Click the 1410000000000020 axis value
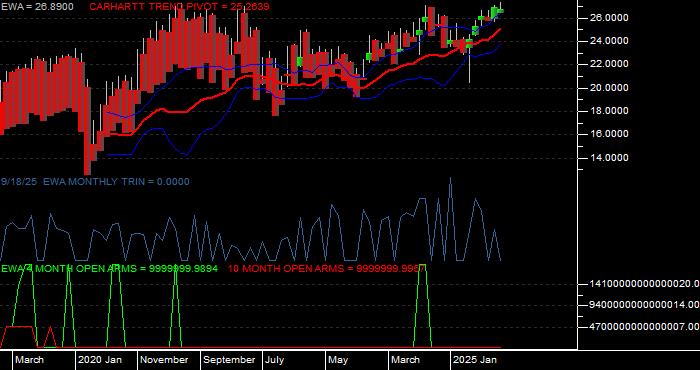Viewport: 700px width, 370px height. [645, 283]
